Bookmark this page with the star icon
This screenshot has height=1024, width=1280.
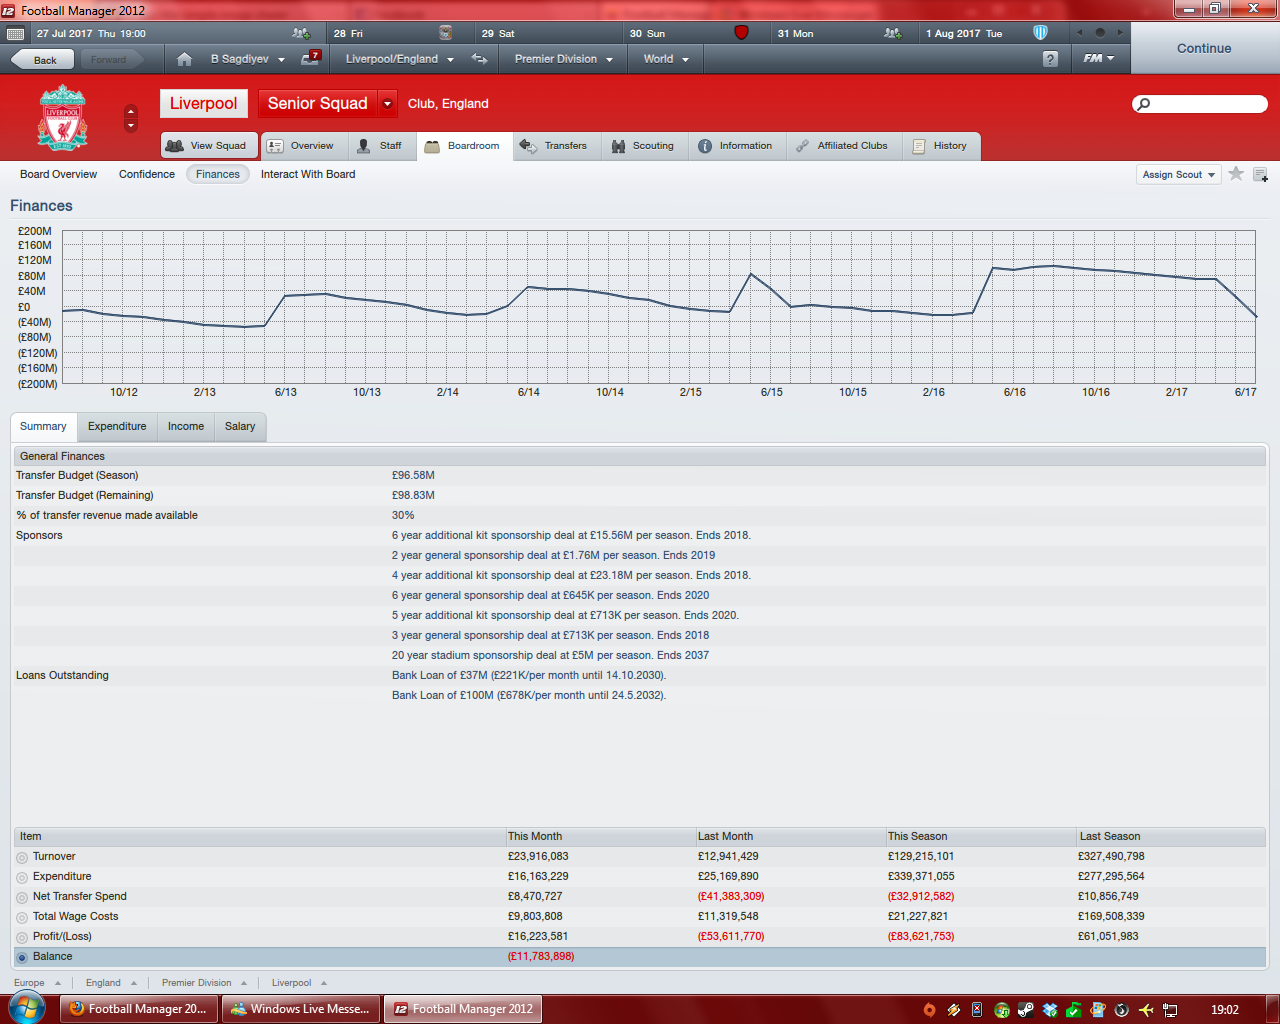point(1236,174)
